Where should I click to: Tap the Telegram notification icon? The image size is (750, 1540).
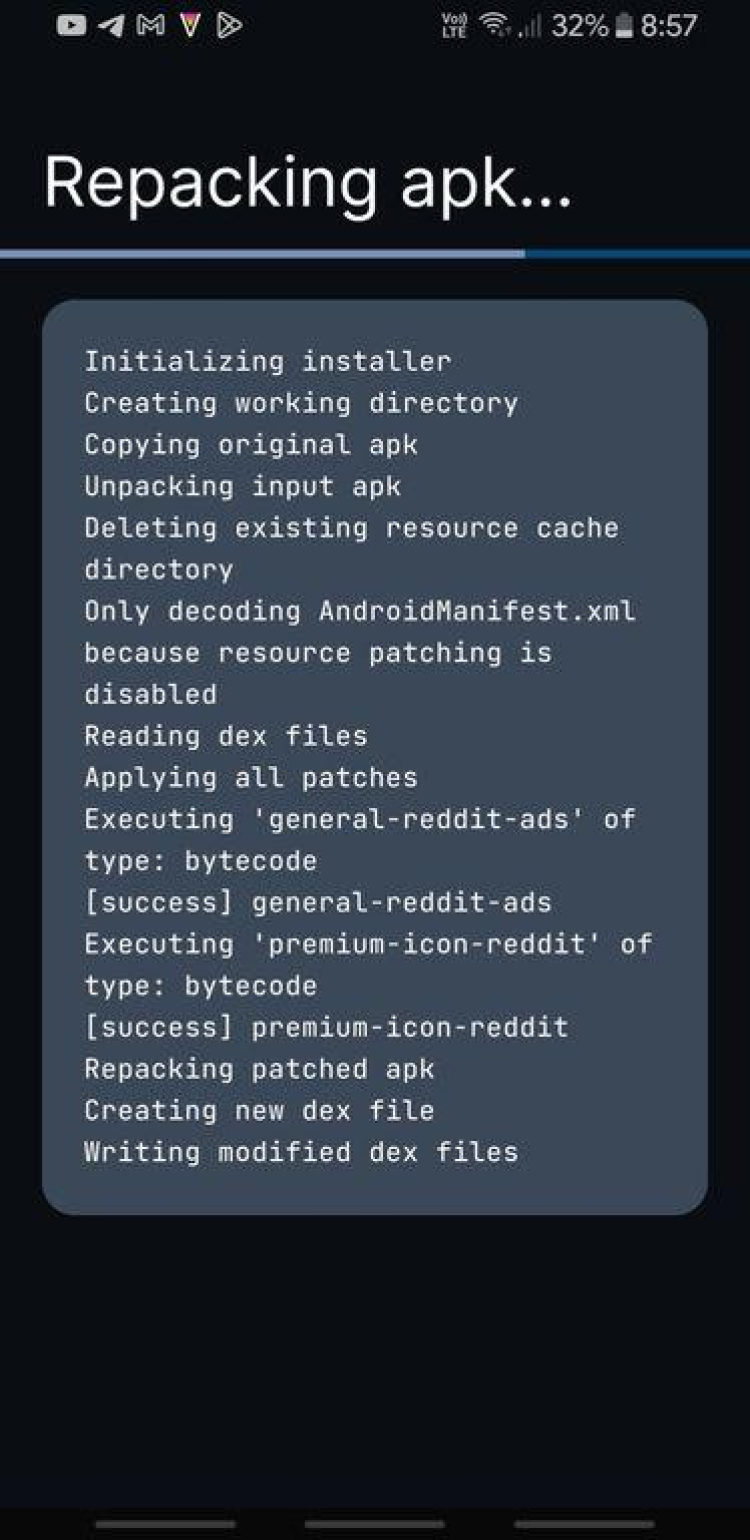[x=111, y=26]
